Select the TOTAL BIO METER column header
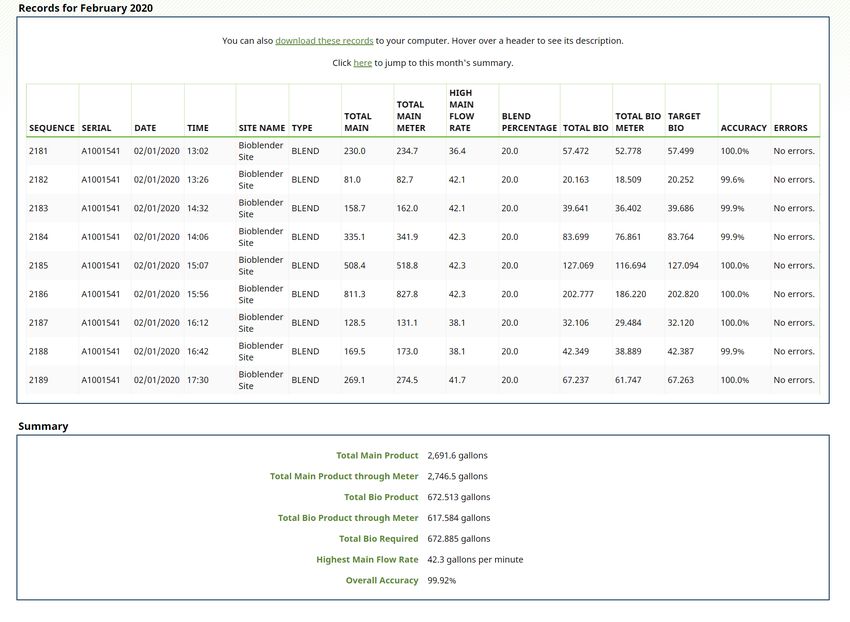 pyautogui.click(x=638, y=122)
